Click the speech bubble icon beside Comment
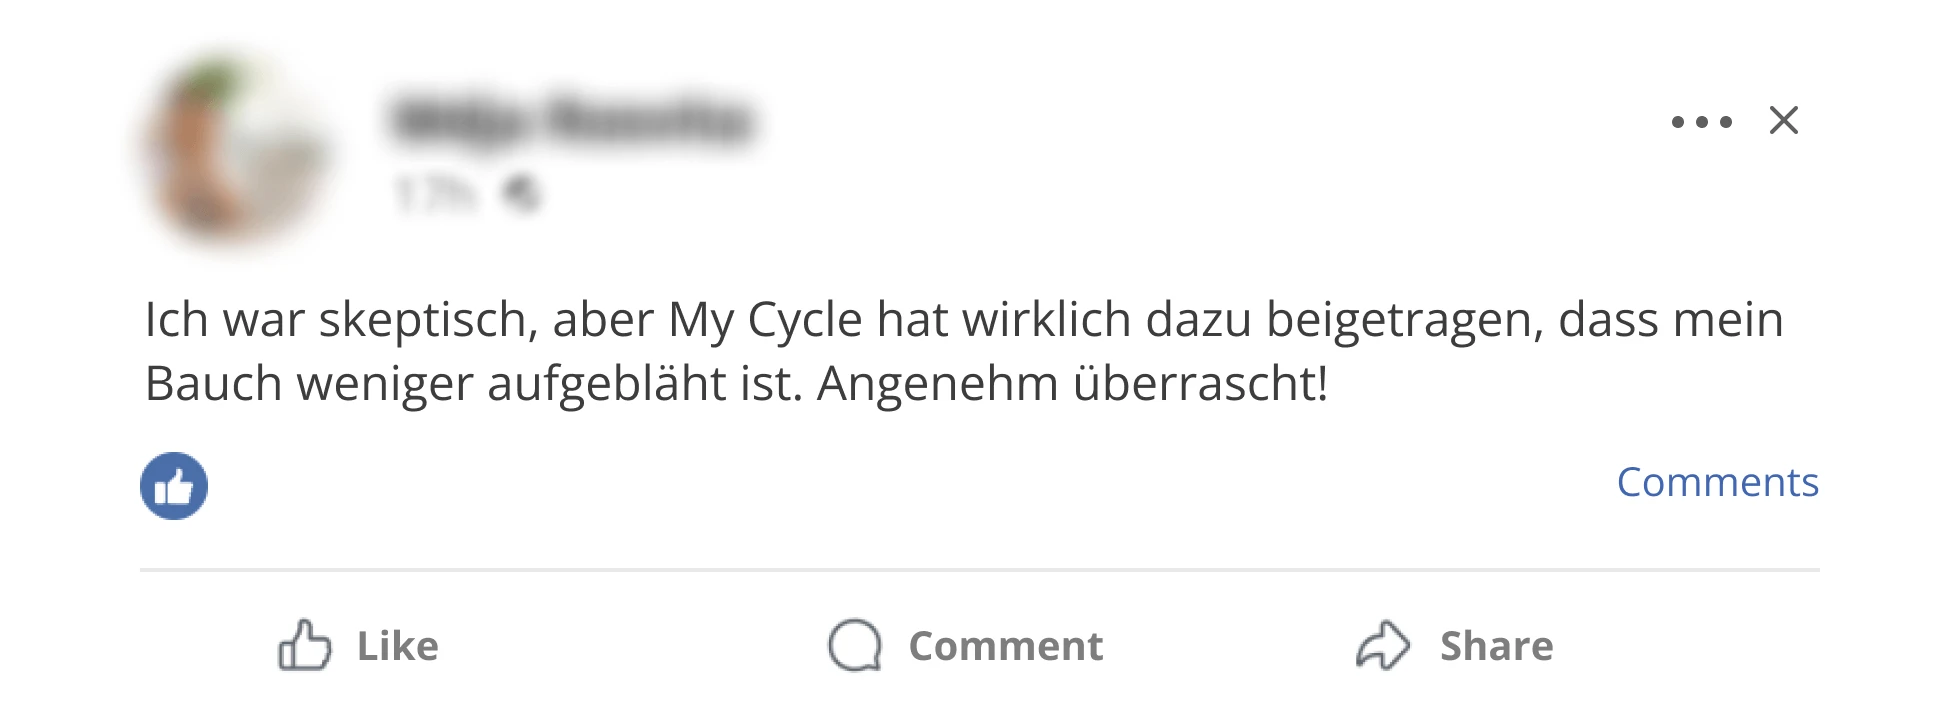The height and width of the screenshot is (728, 1960). [x=855, y=645]
